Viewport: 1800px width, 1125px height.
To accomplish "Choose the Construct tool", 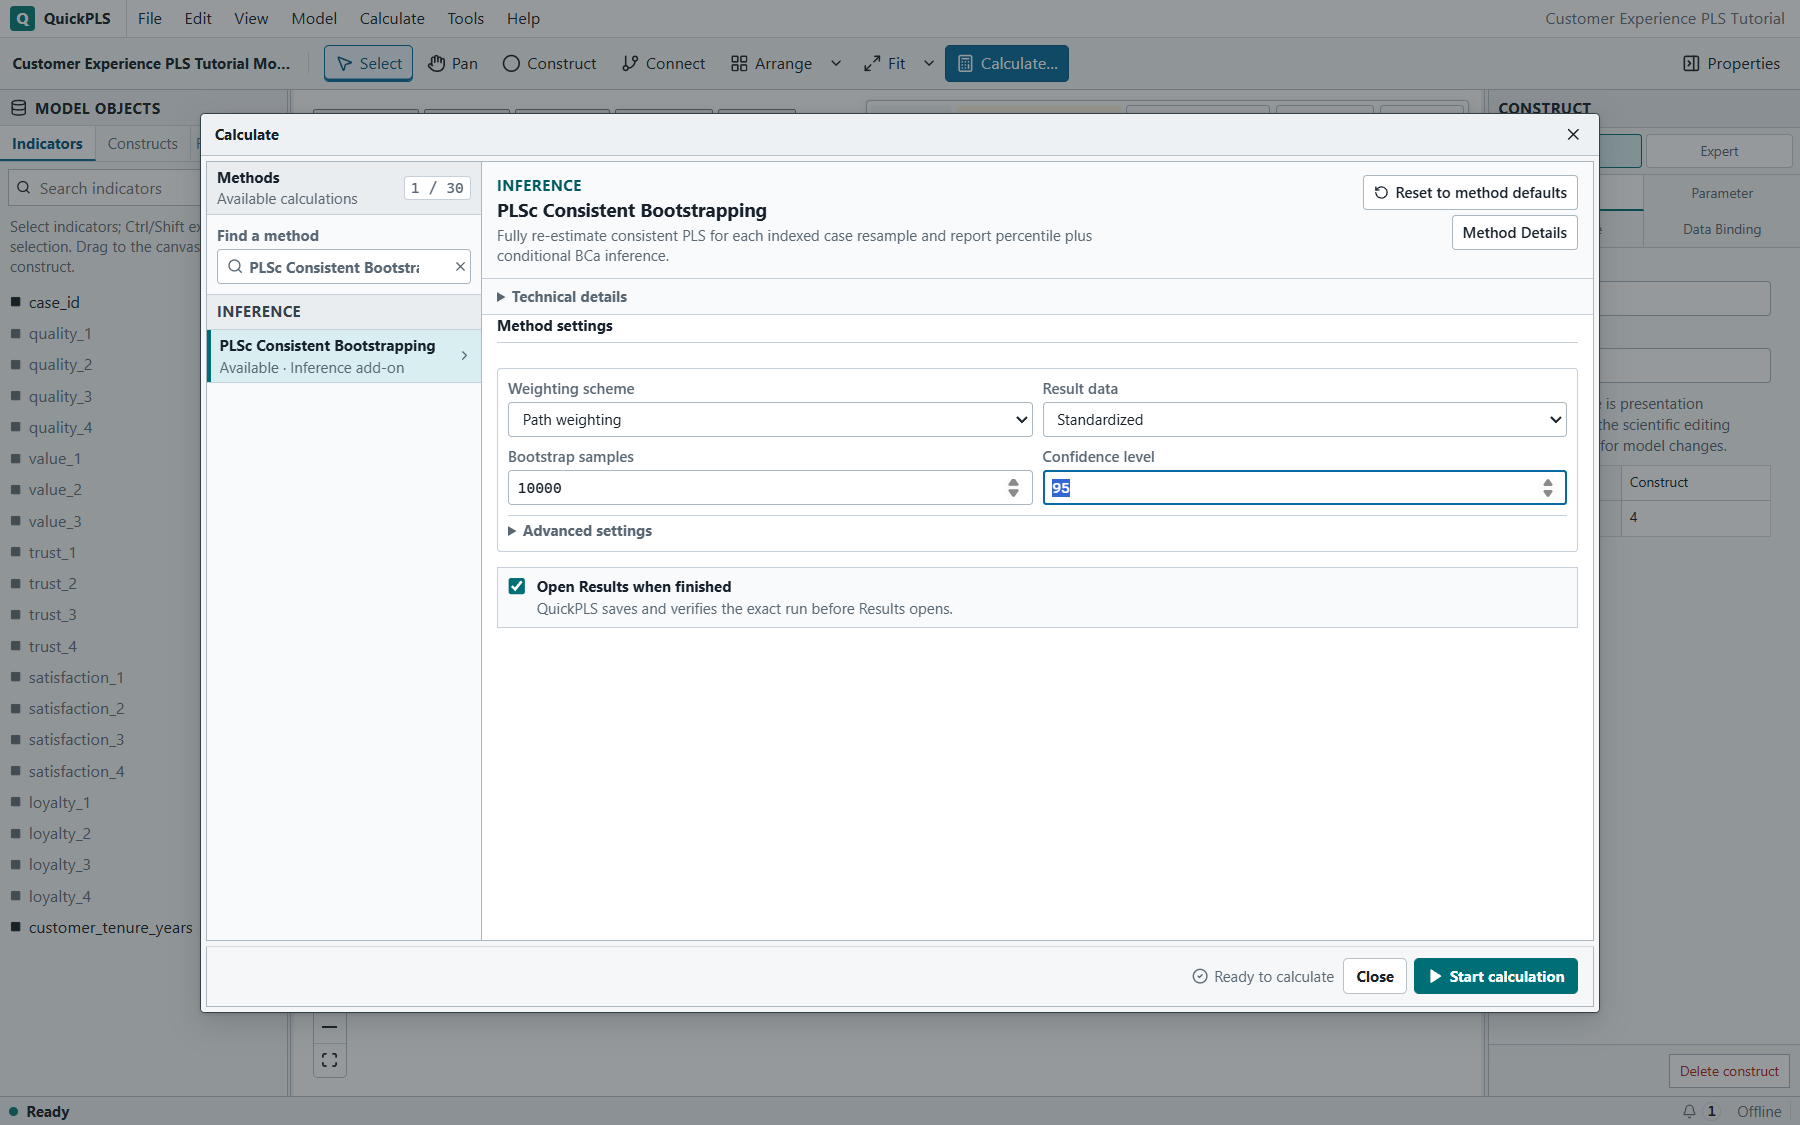I will coord(549,63).
